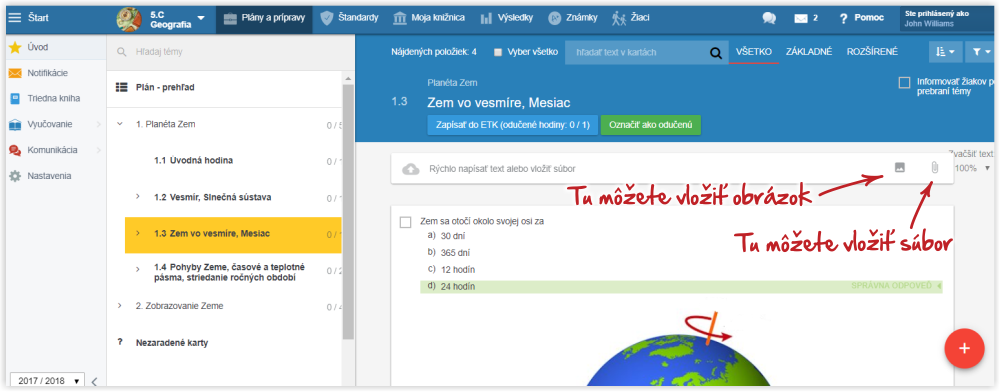Screen dimensions: 1000x392
Task: Click the Označiť ako odučenú button
Action: pos(651,124)
